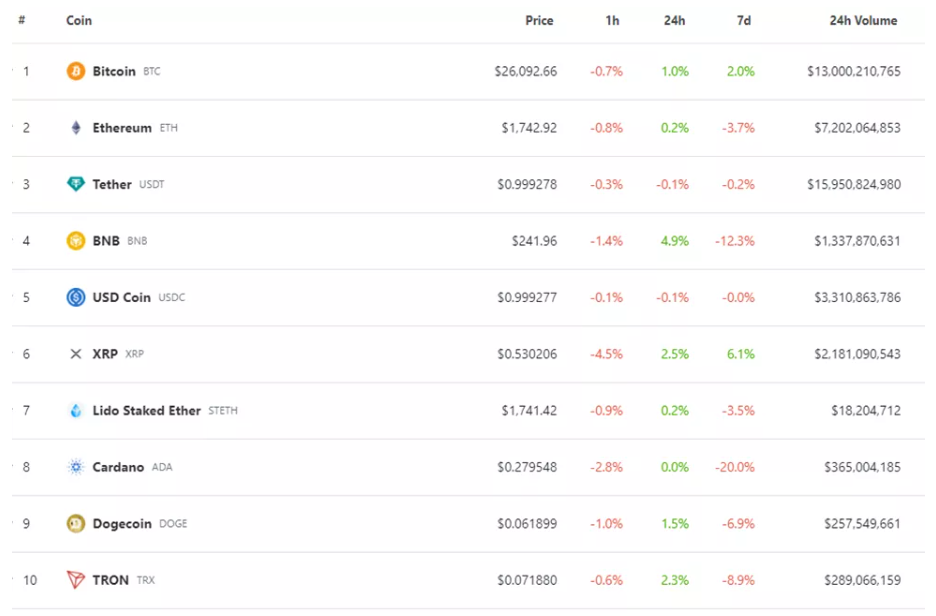
Task: Click Bitcoin's price value $26,092.66
Action: point(525,72)
